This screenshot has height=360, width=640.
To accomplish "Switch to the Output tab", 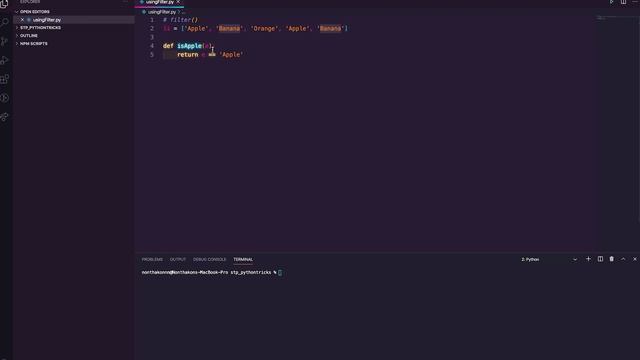I will (178, 259).
